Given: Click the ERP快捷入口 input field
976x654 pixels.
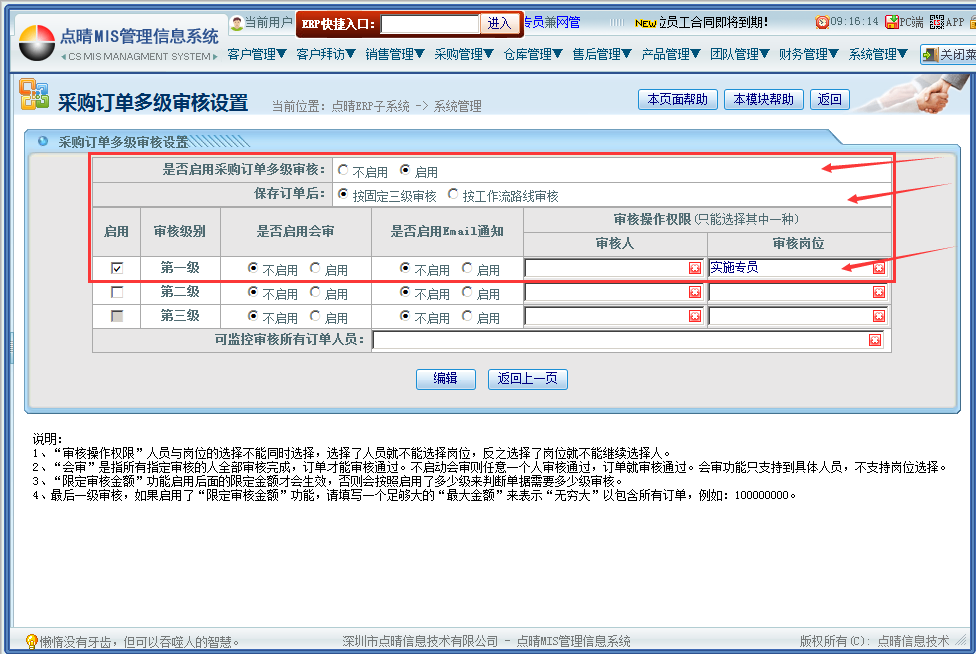Looking at the screenshot, I should [x=430, y=23].
